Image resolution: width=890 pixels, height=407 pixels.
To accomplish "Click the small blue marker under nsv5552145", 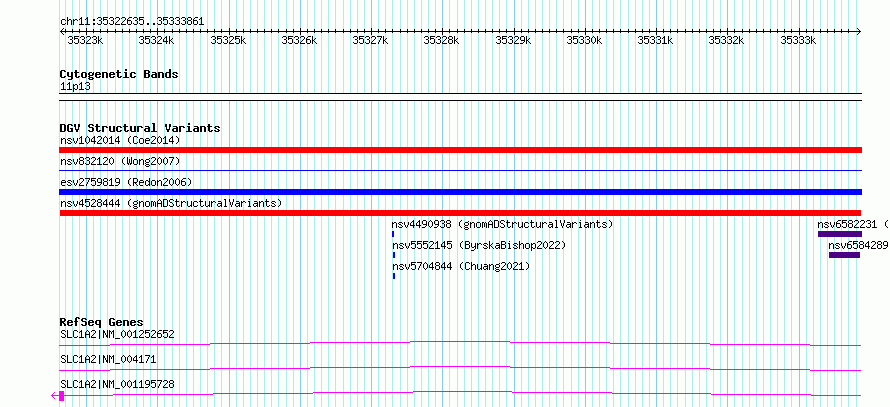I will click(393, 255).
